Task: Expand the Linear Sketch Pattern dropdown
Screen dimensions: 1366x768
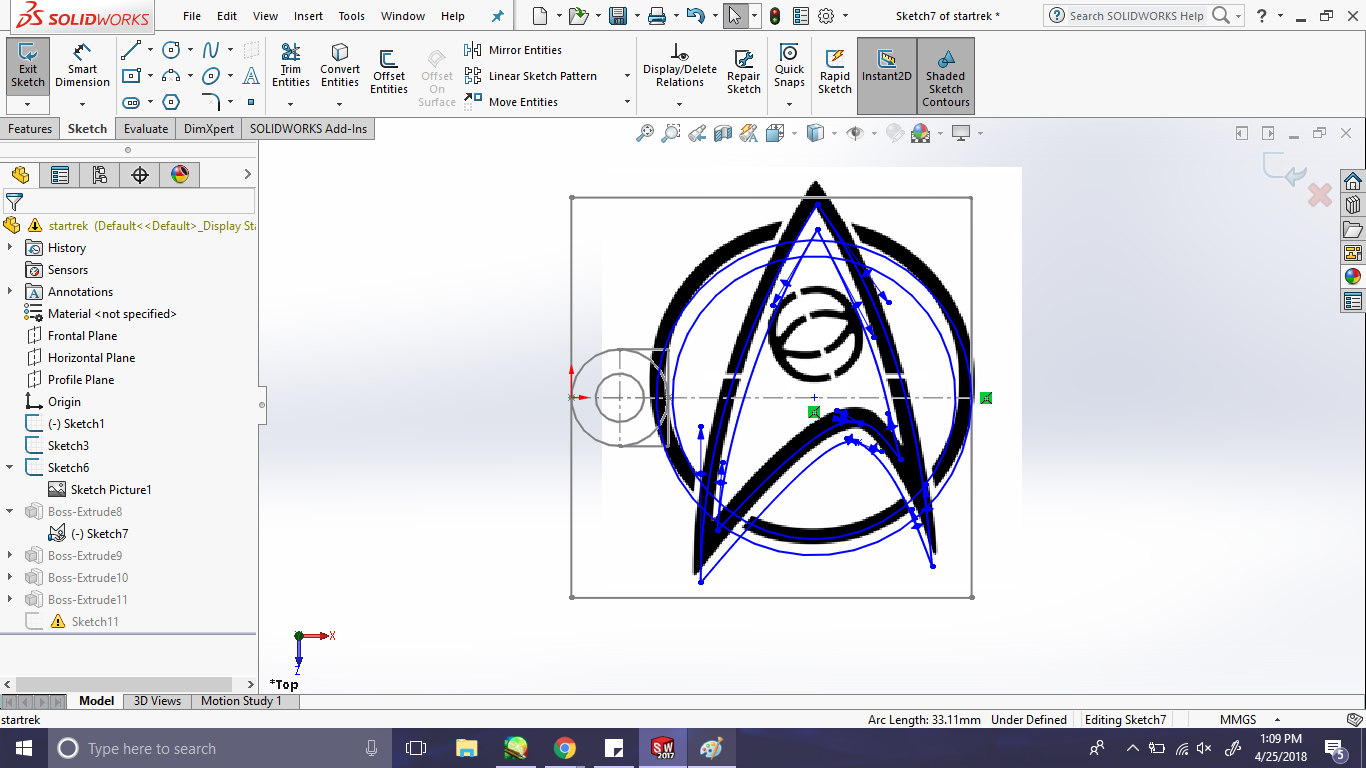Action: tap(627, 76)
